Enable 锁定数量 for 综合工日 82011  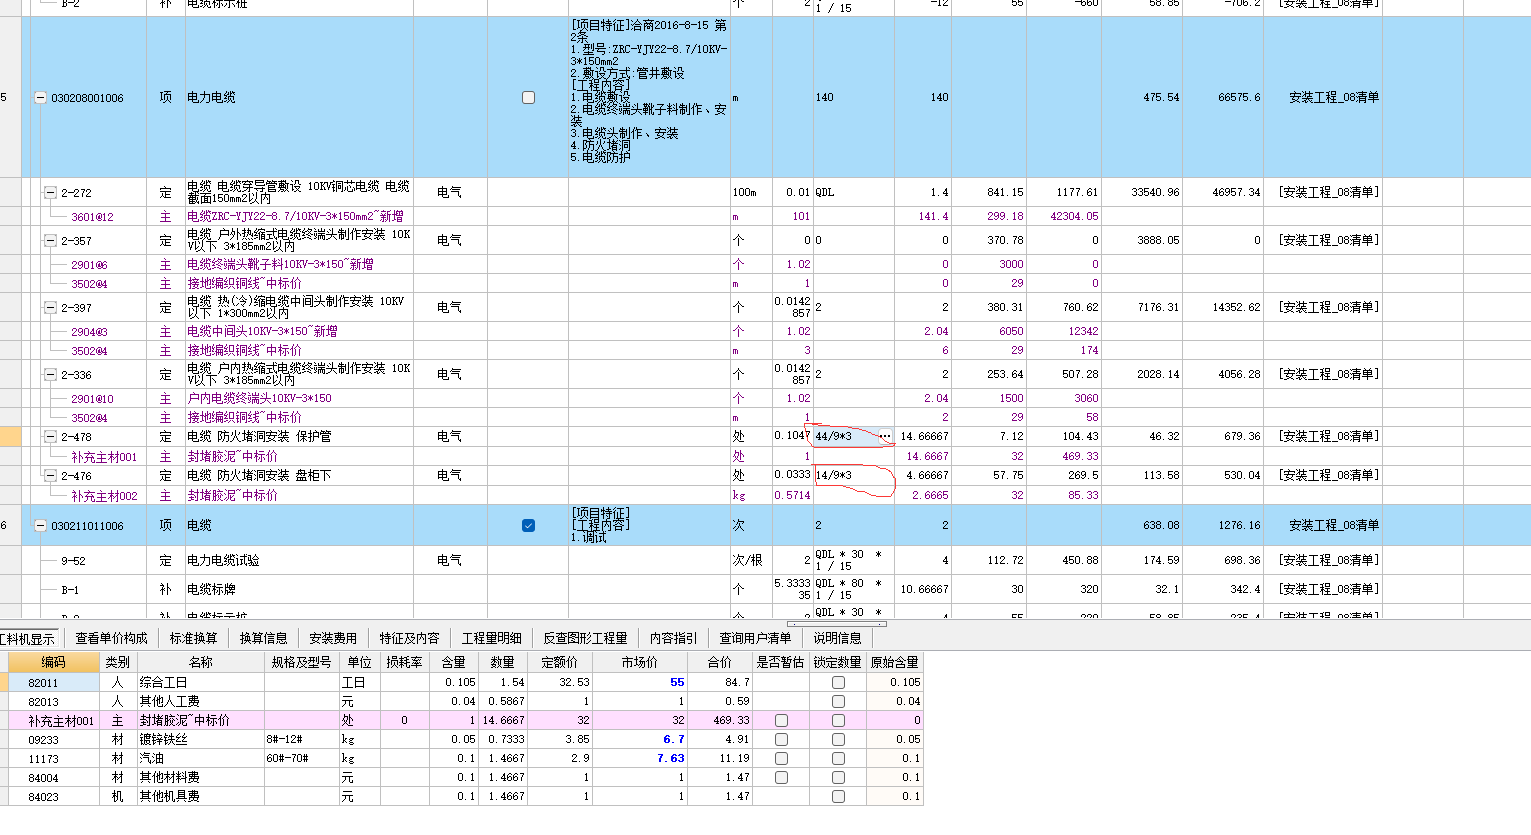[x=838, y=682]
